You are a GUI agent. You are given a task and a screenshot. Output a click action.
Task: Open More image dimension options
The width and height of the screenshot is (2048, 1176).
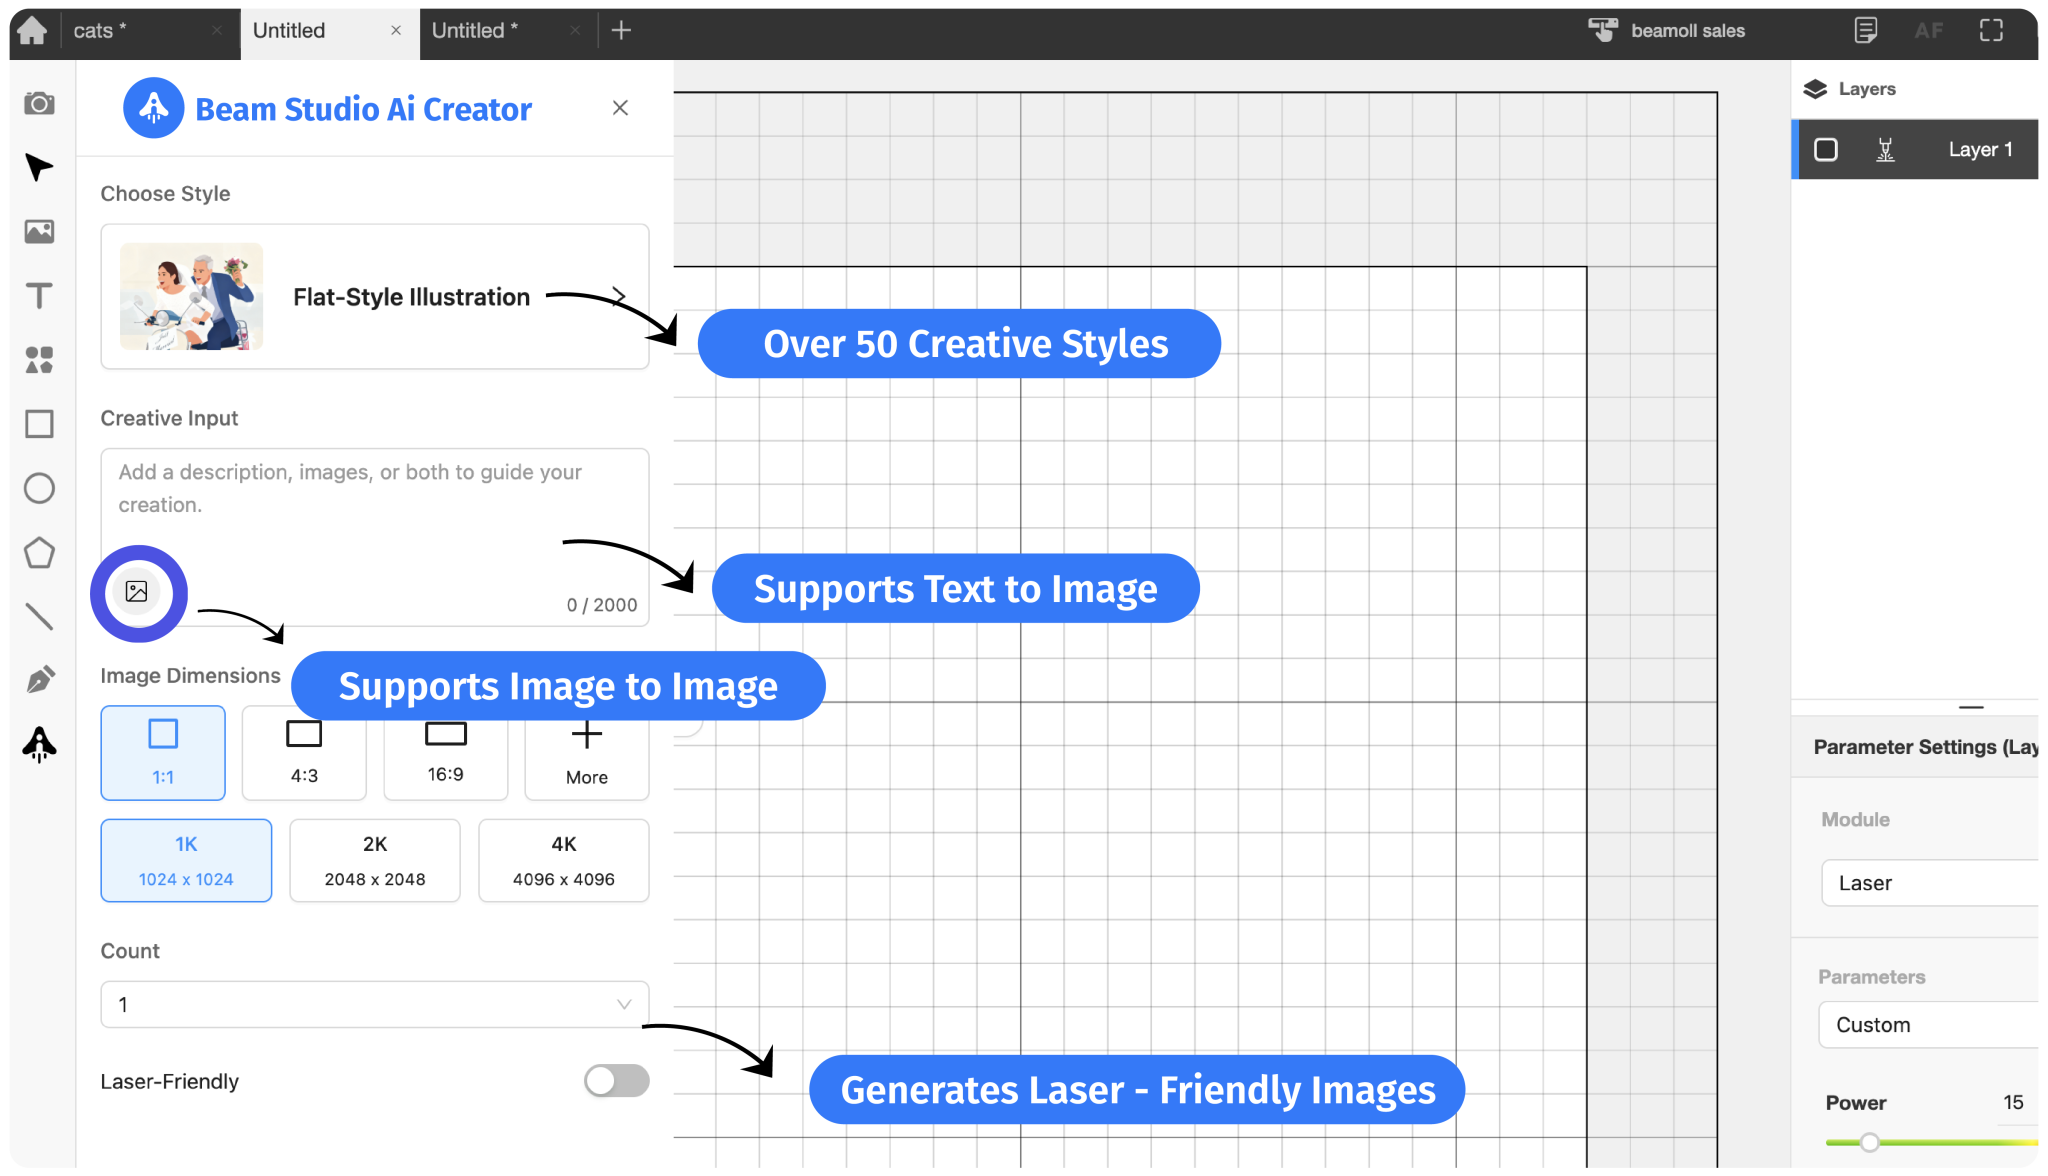coord(586,753)
